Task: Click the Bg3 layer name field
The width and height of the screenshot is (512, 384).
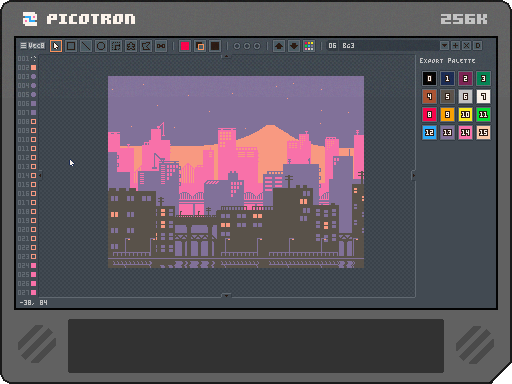Action: (x=389, y=46)
